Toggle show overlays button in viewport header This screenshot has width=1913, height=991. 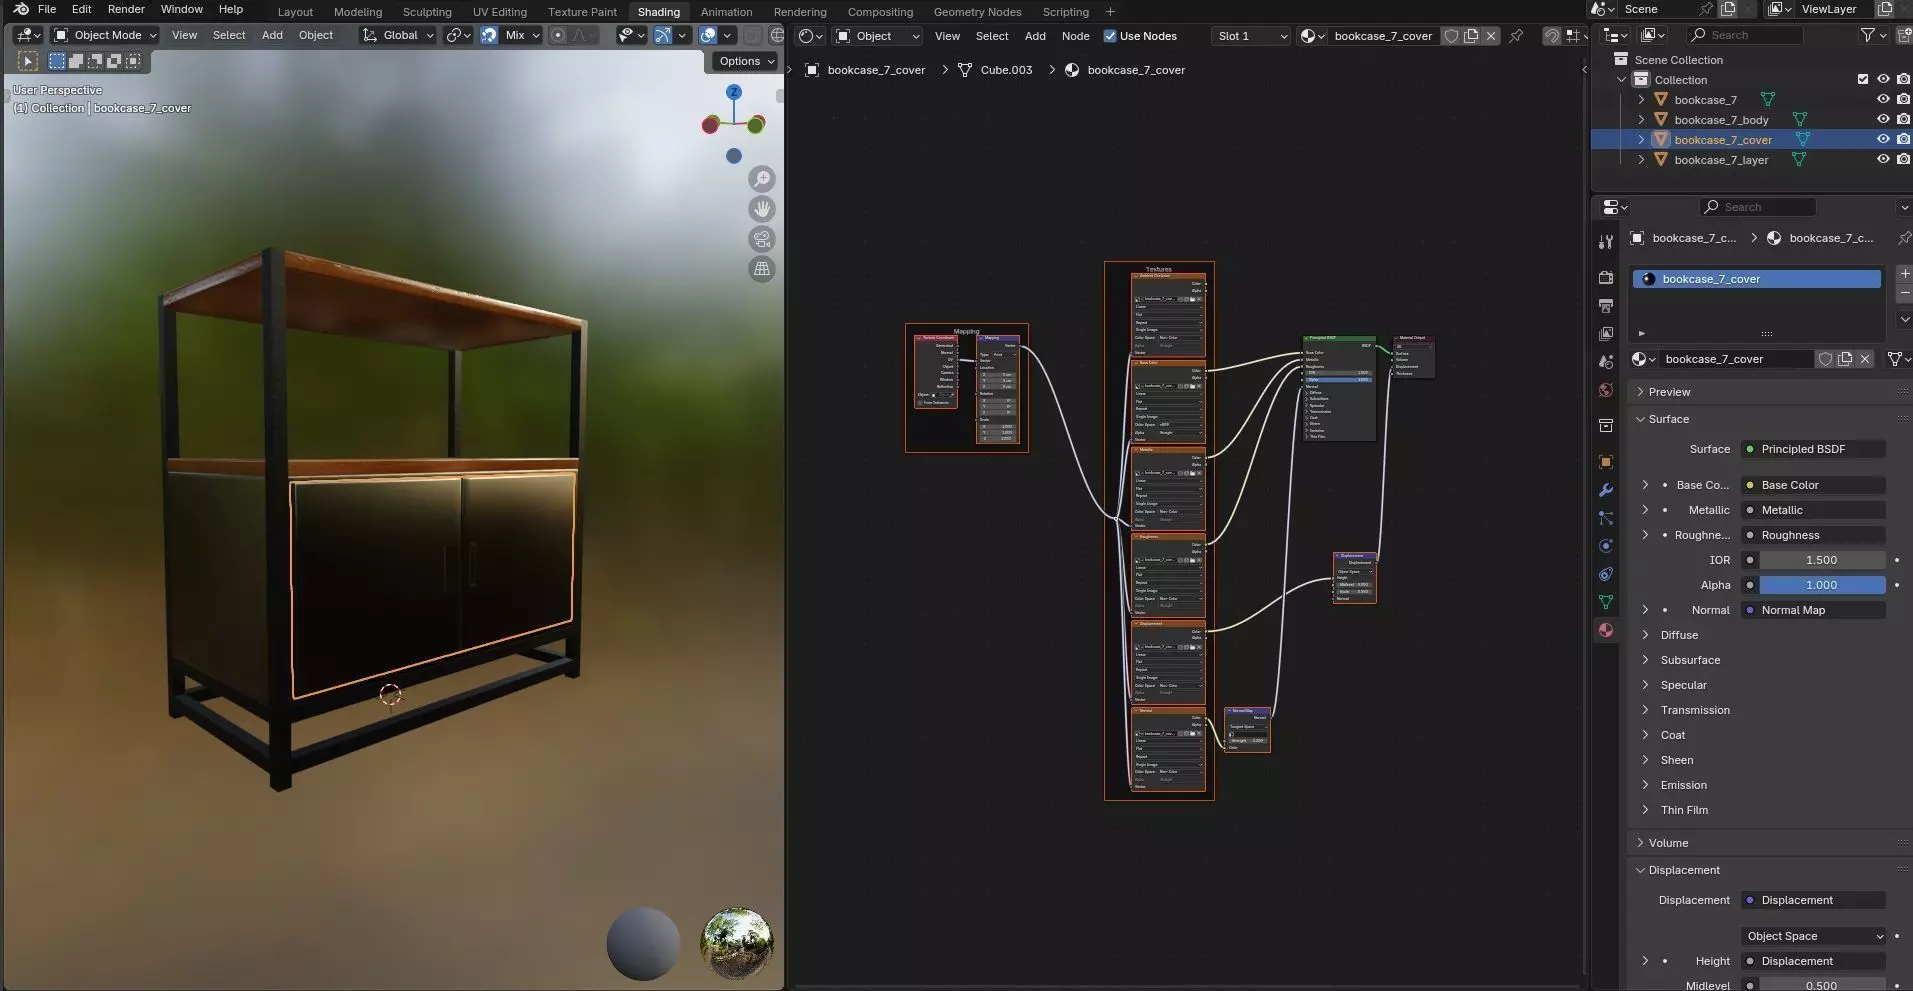[x=708, y=35]
